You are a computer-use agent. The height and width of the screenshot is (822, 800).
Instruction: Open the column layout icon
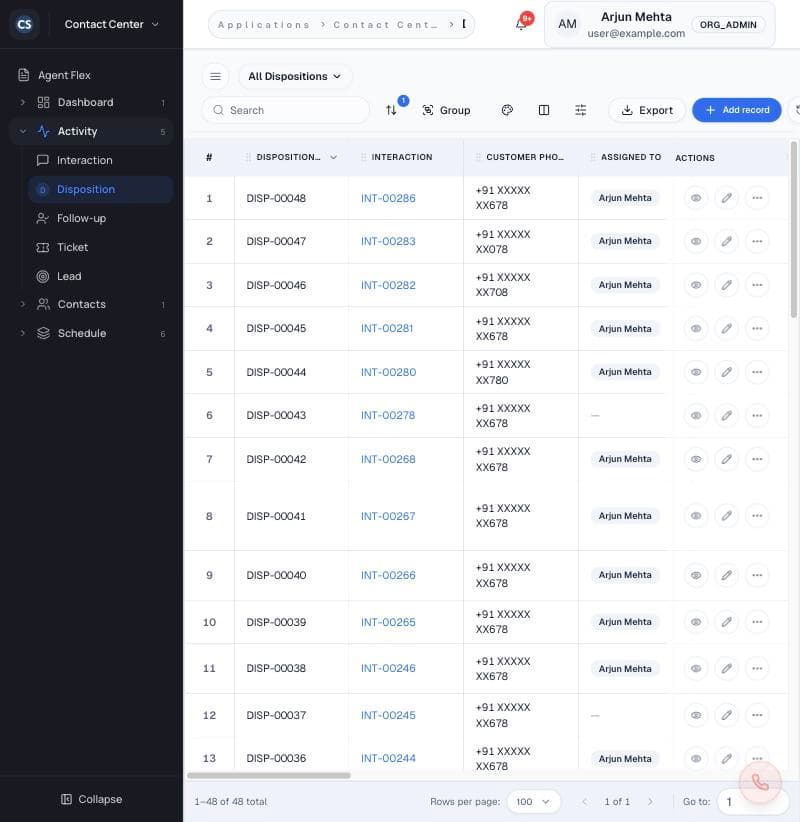click(x=544, y=110)
